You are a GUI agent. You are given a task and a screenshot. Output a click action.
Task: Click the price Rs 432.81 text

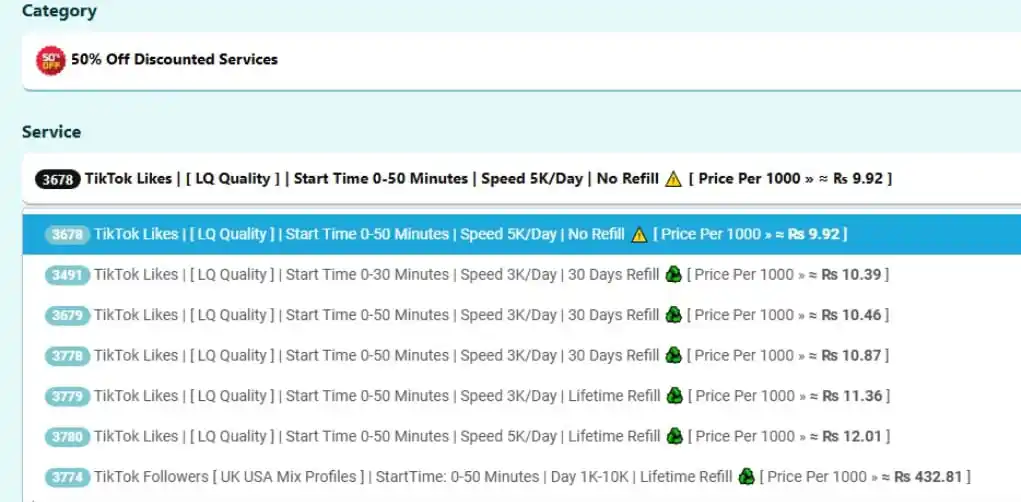tap(928, 477)
